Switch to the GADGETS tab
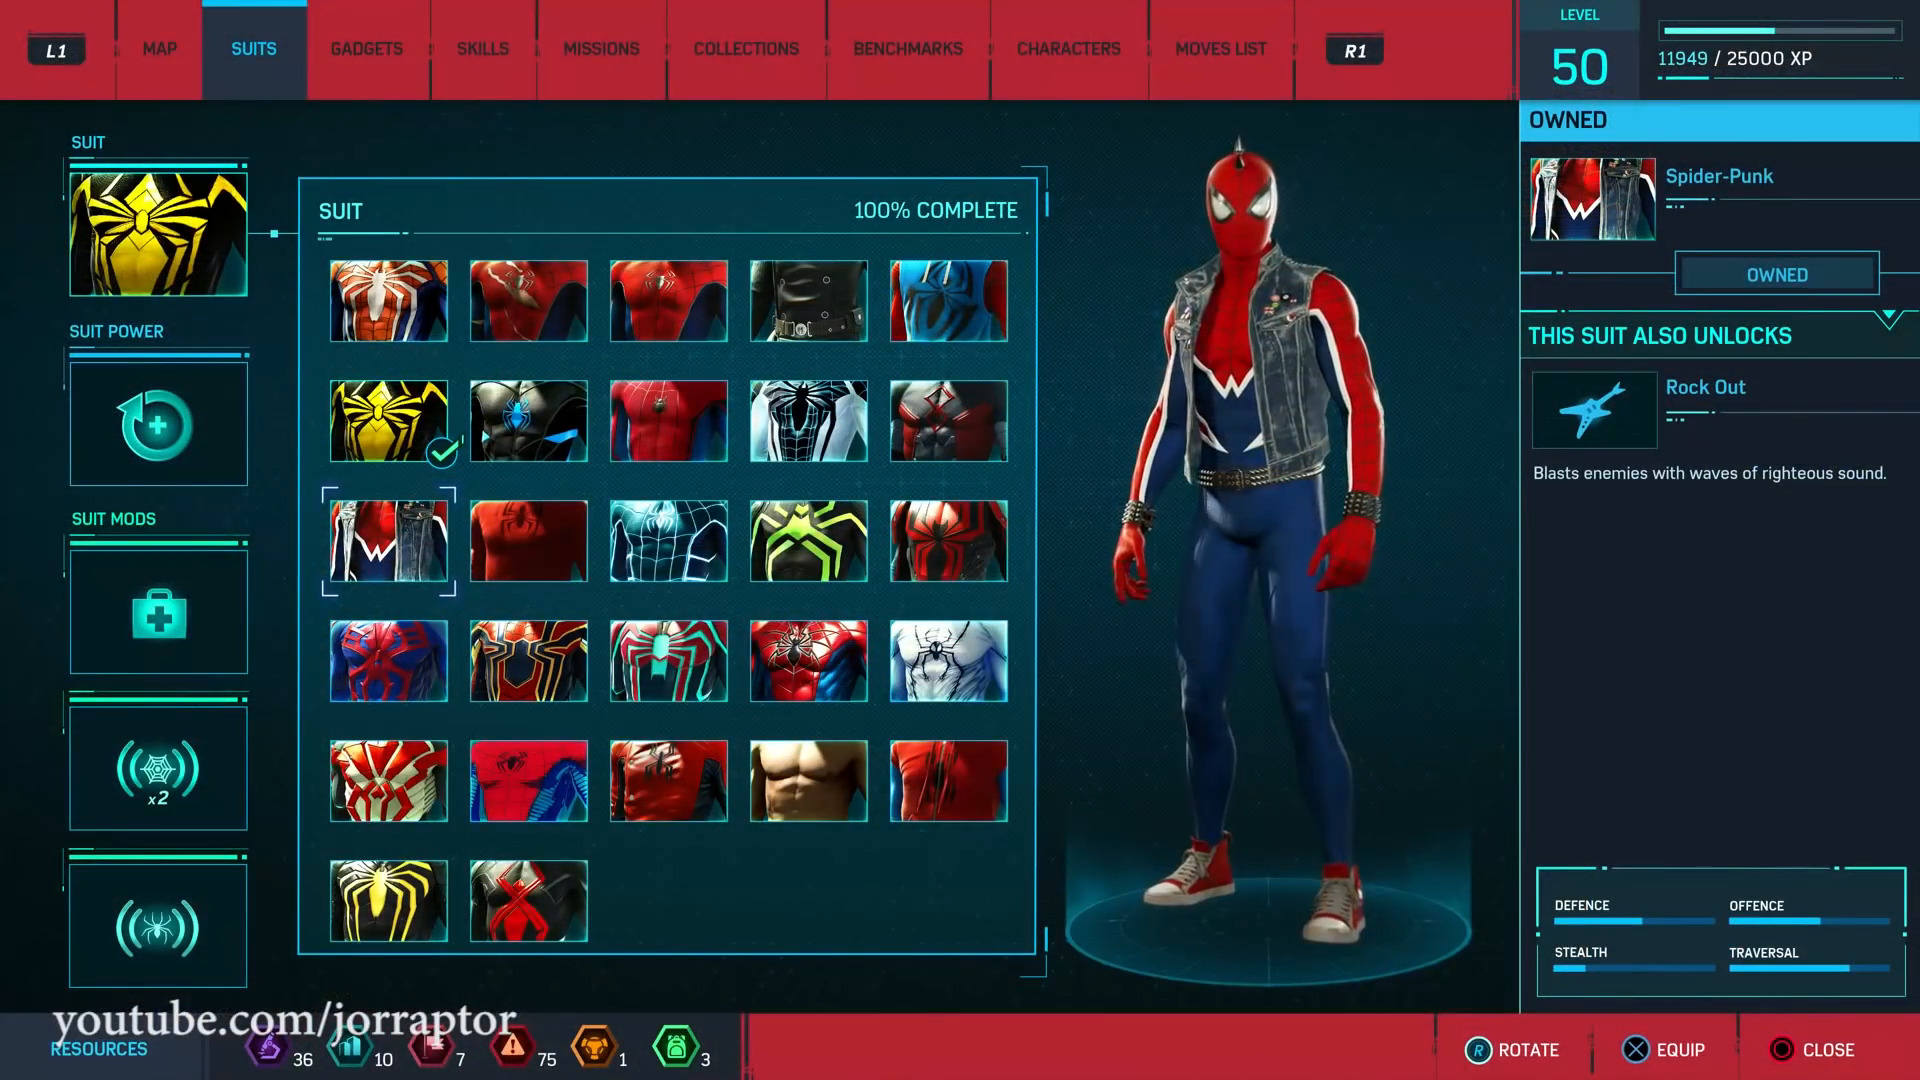Screen dimensions: 1920x1080 point(367,49)
